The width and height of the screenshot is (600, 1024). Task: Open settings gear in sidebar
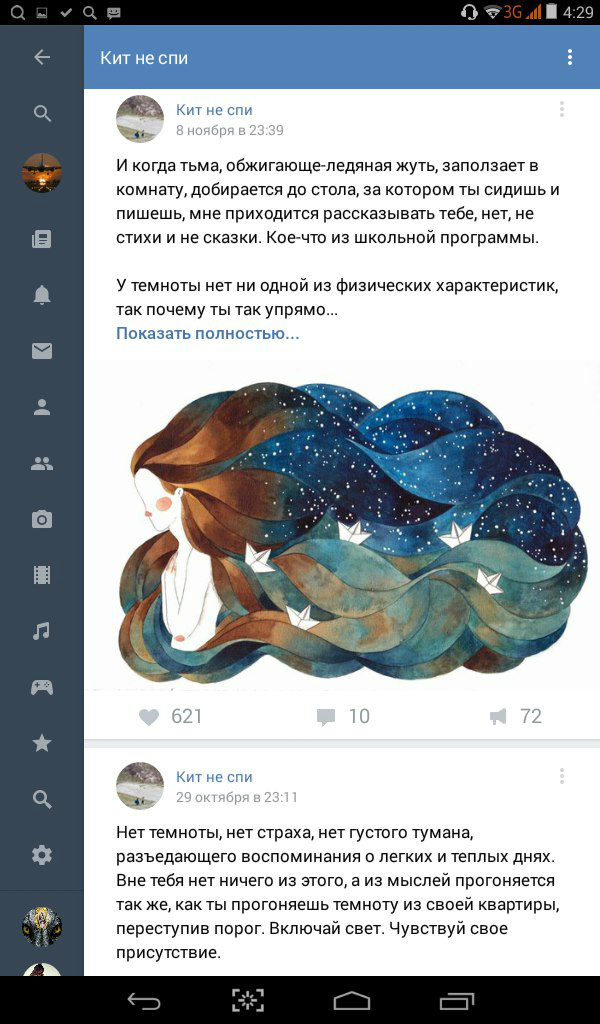pos(42,855)
